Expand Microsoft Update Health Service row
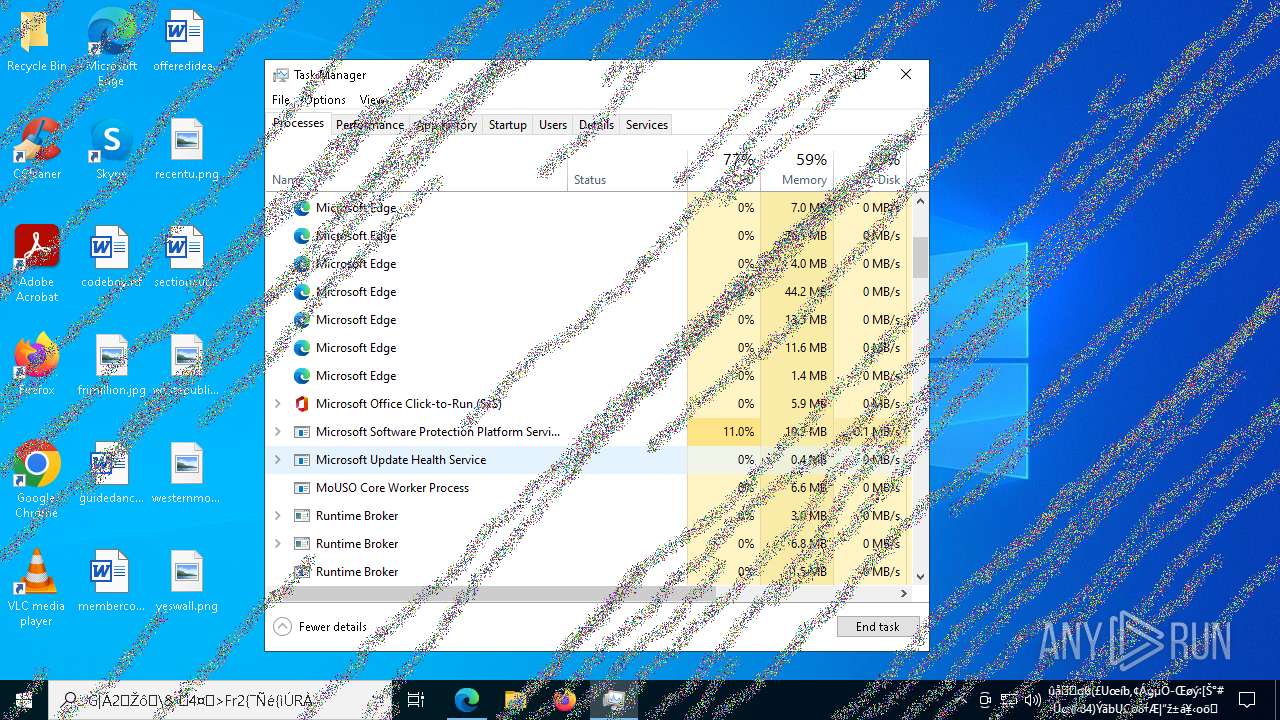1280x720 pixels. click(x=278, y=460)
